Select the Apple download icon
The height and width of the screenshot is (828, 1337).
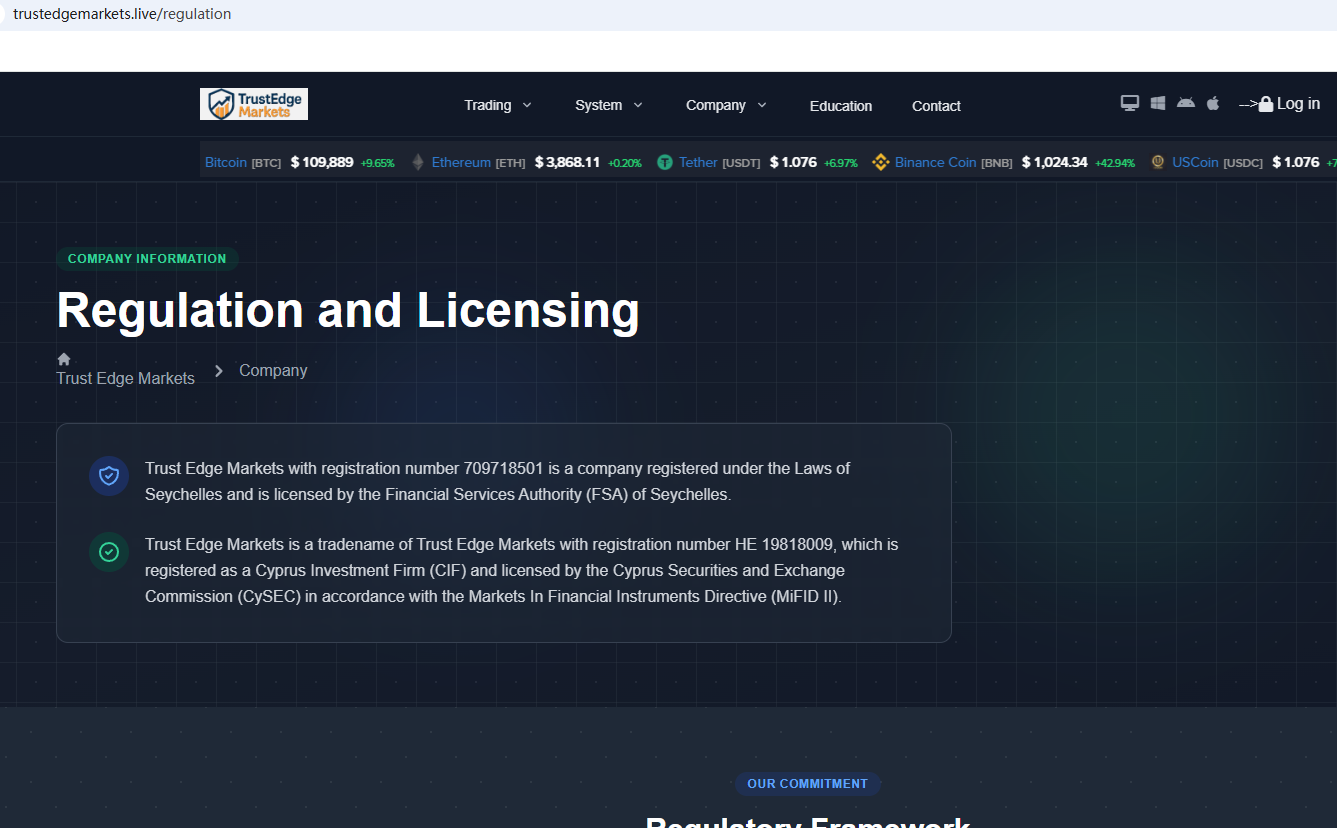(x=1213, y=103)
